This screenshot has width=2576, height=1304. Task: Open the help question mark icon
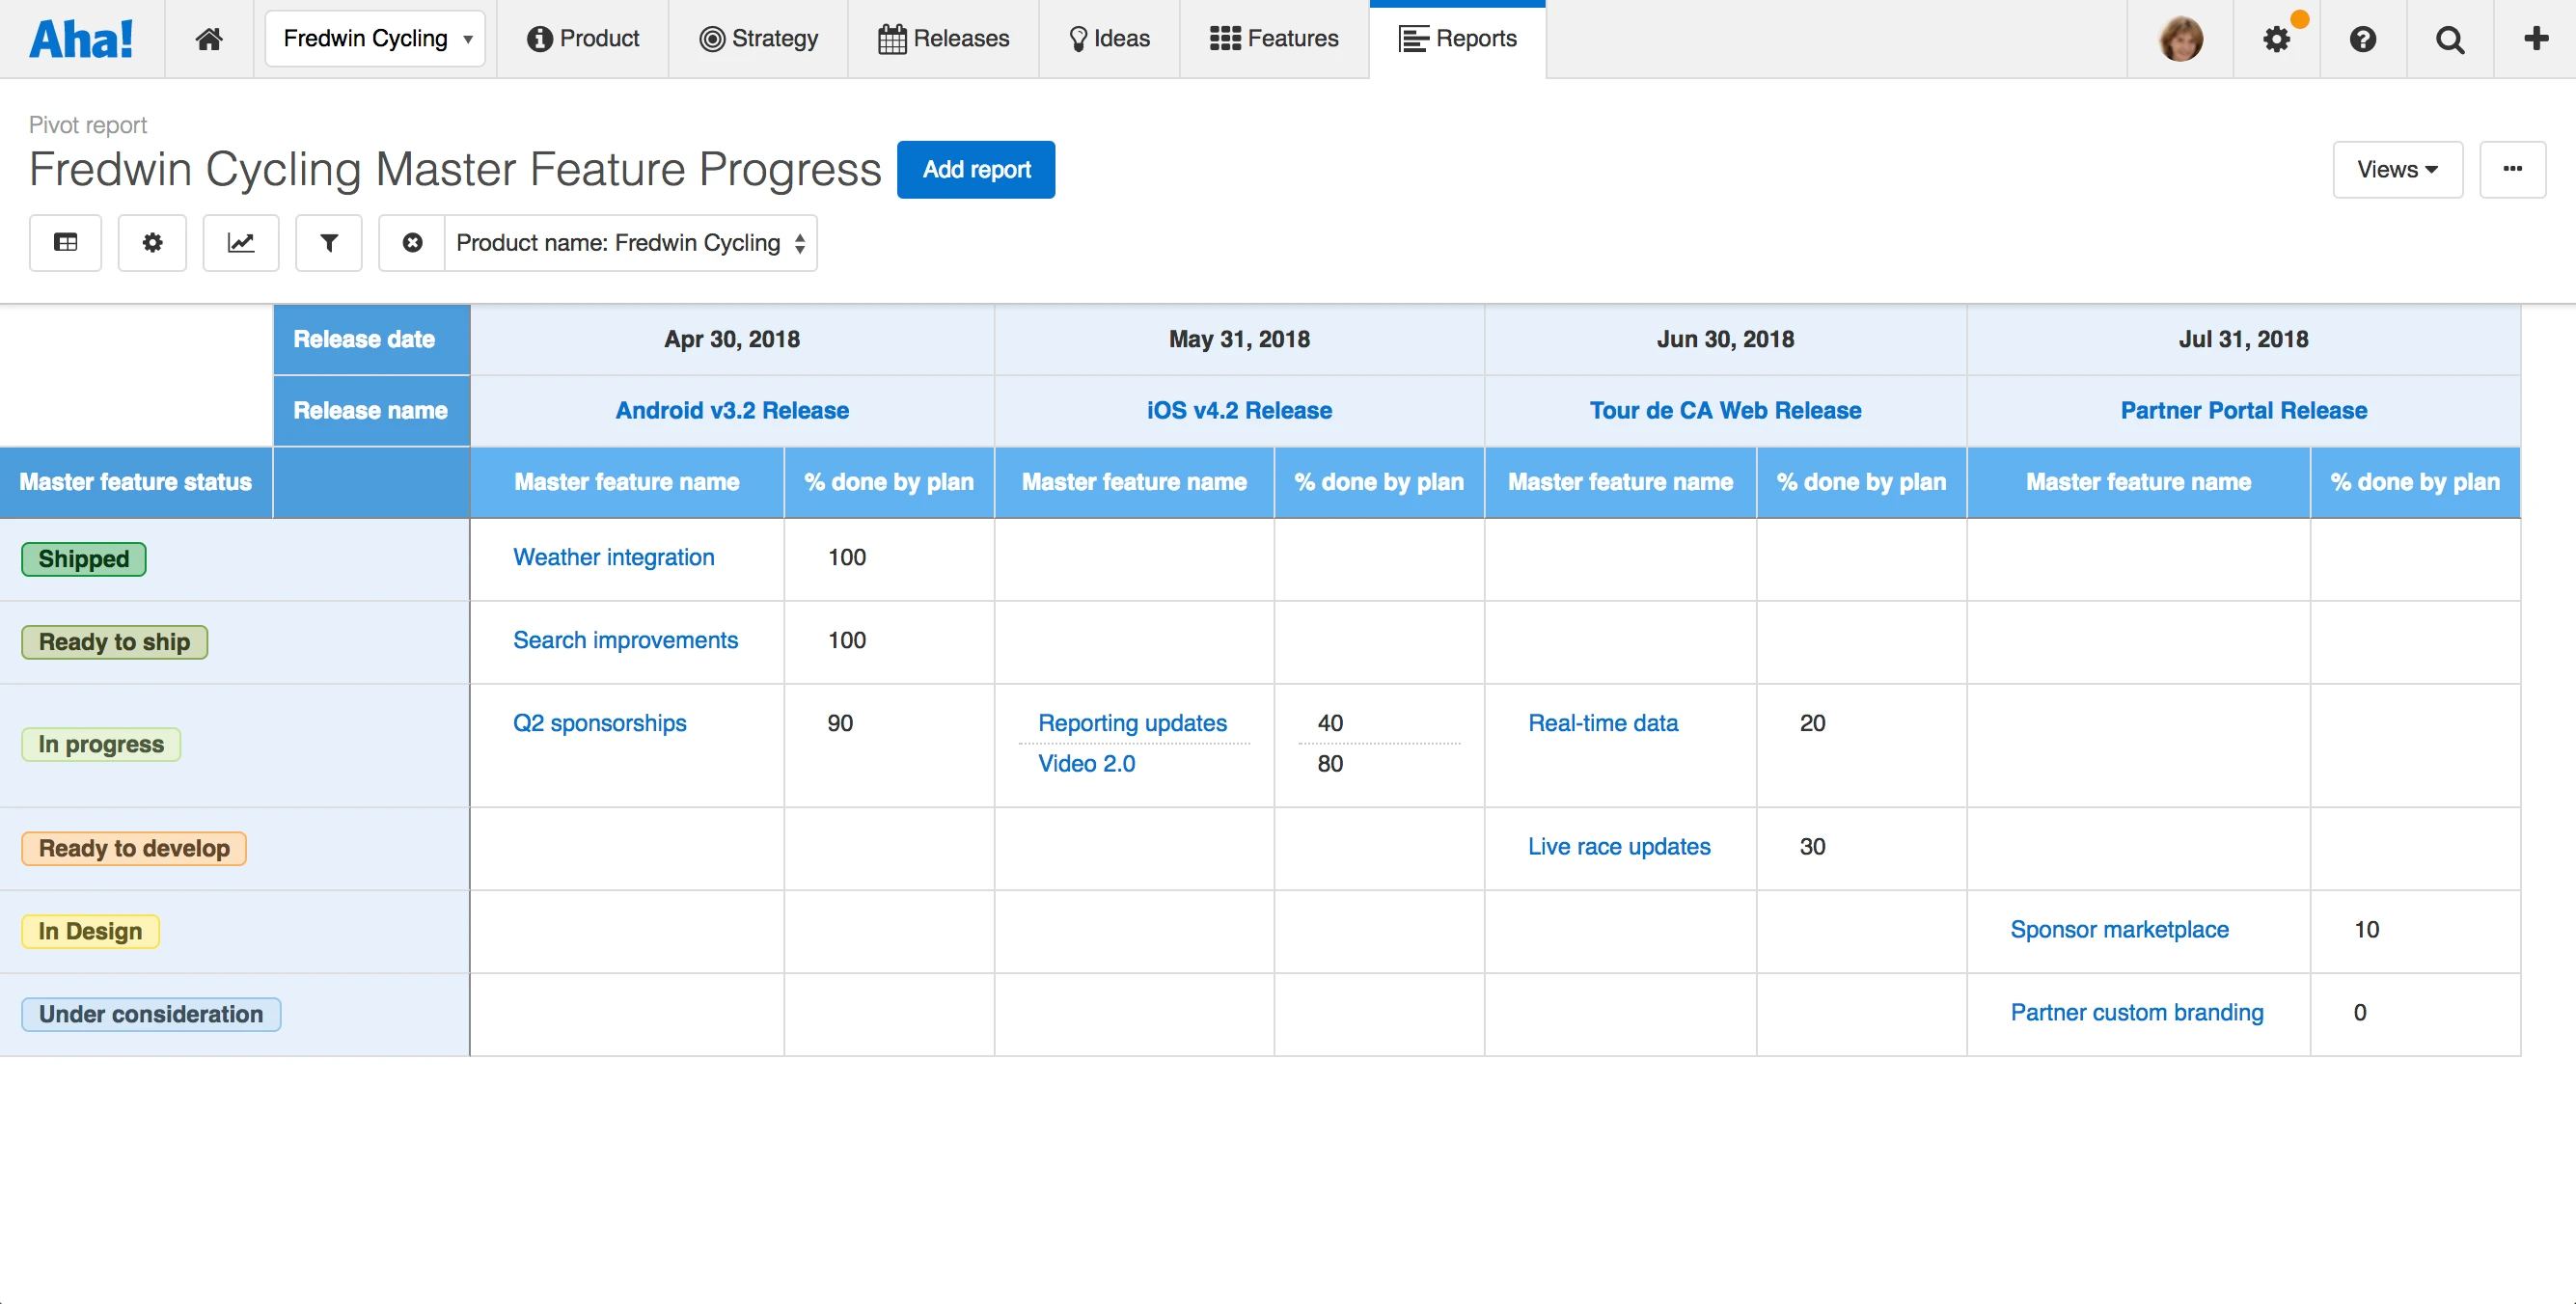(x=2362, y=39)
